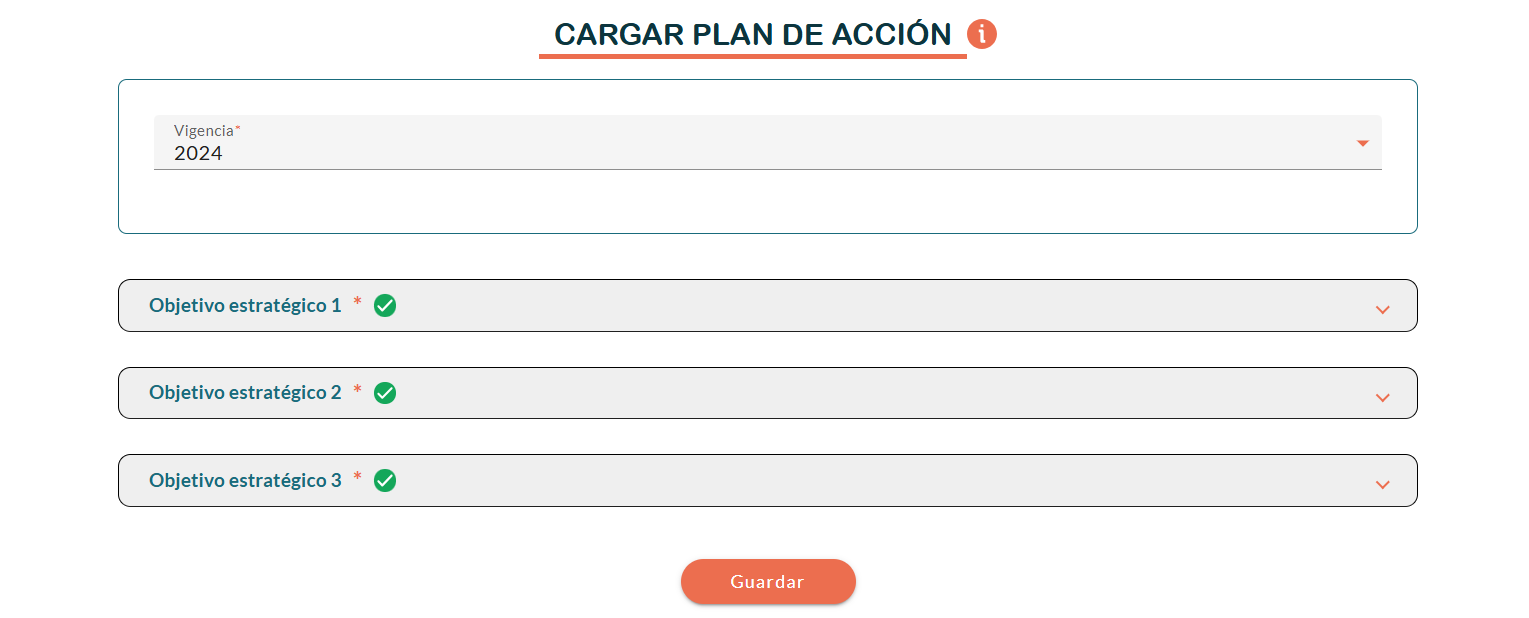Click the orange info icon beside the title
This screenshot has width=1529, height=618.
tap(982, 34)
